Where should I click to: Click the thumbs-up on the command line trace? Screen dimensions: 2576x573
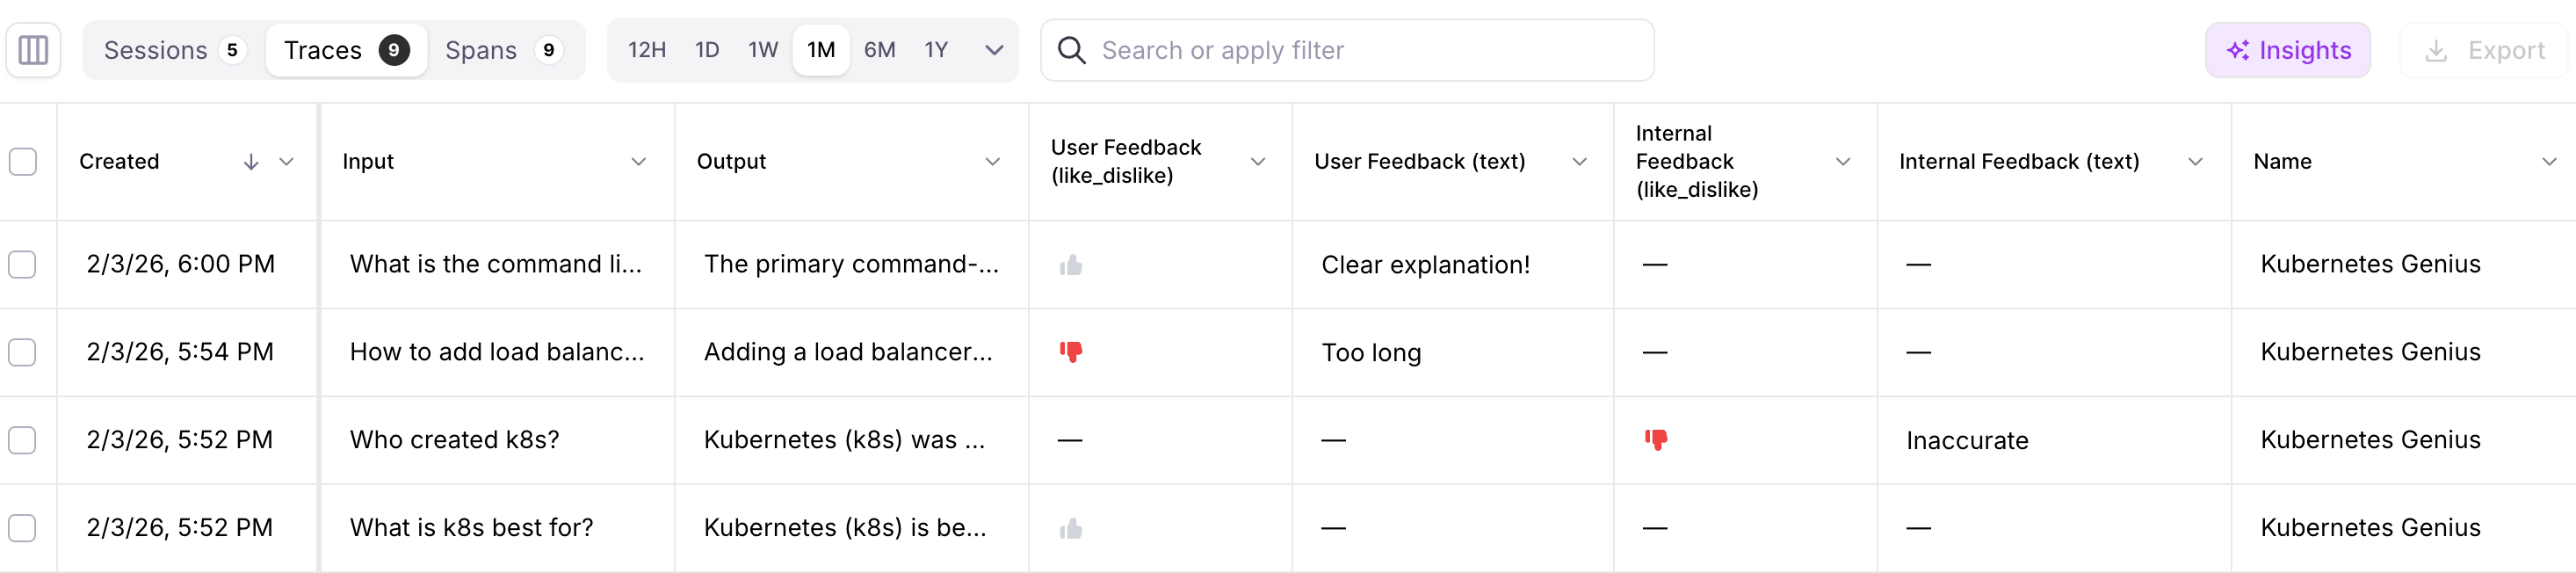pyautogui.click(x=1071, y=264)
